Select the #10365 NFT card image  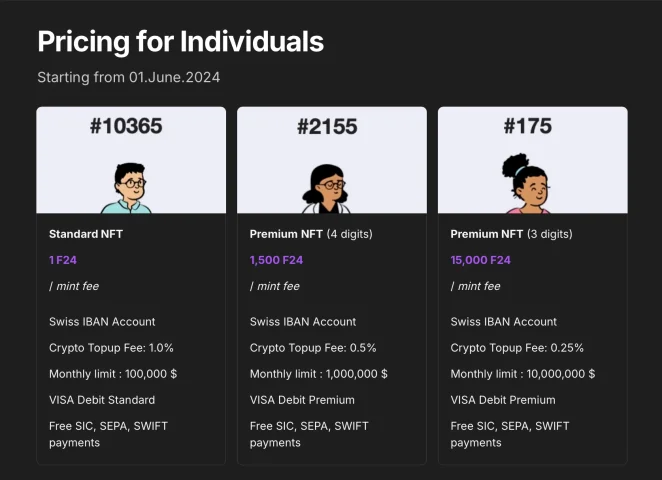click(x=131, y=160)
